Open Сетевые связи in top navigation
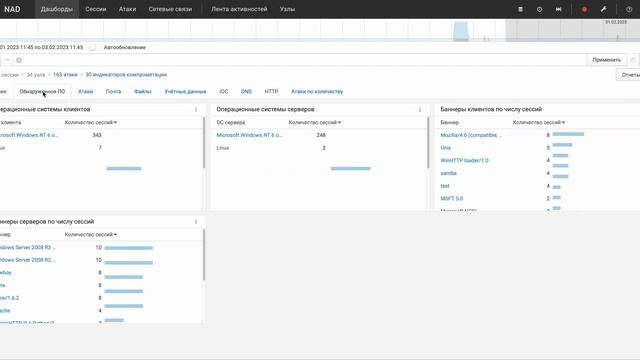This screenshot has height=360, width=640. pyautogui.click(x=170, y=9)
